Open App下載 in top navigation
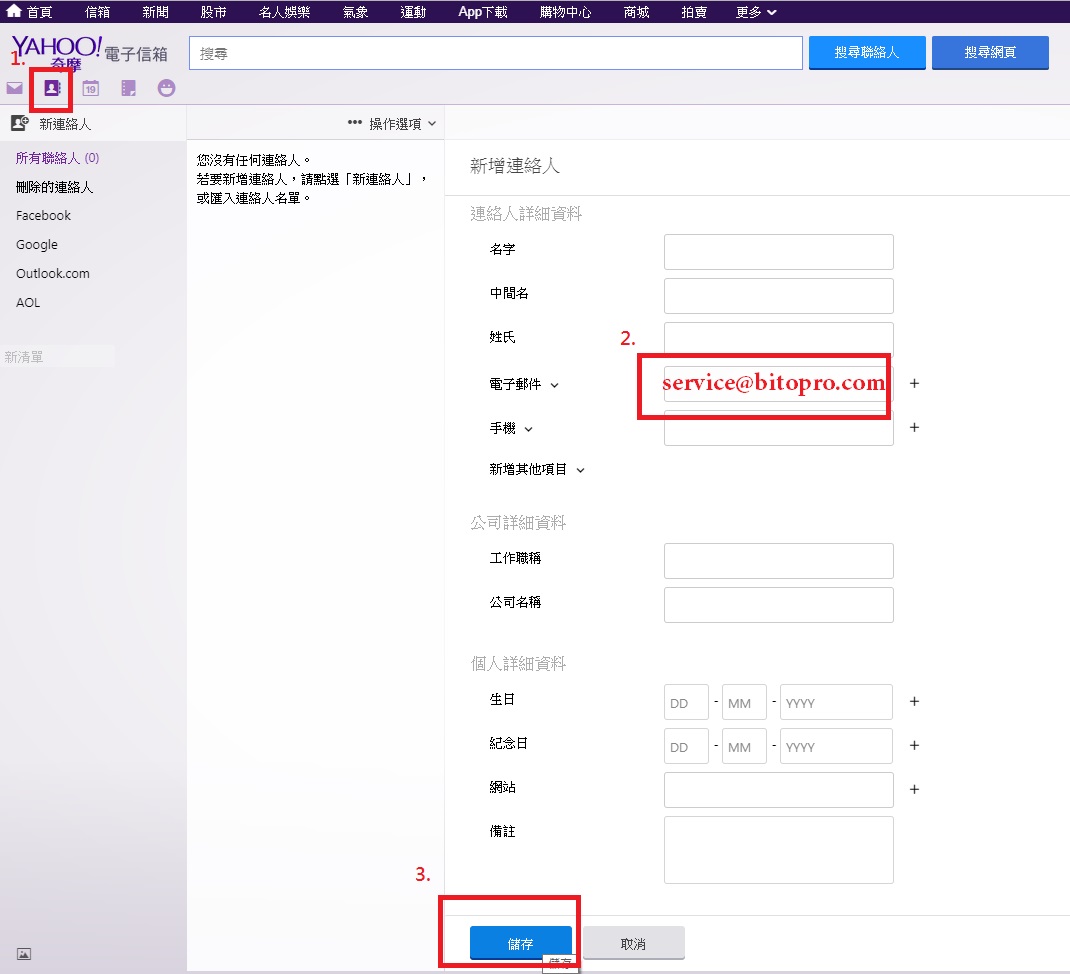Viewport: 1070px width, 974px height. click(483, 12)
